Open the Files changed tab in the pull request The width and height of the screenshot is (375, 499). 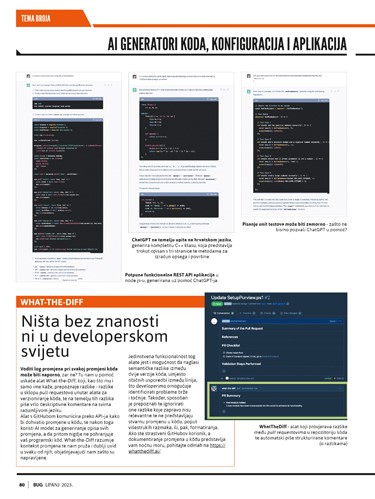tap(291, 313)
